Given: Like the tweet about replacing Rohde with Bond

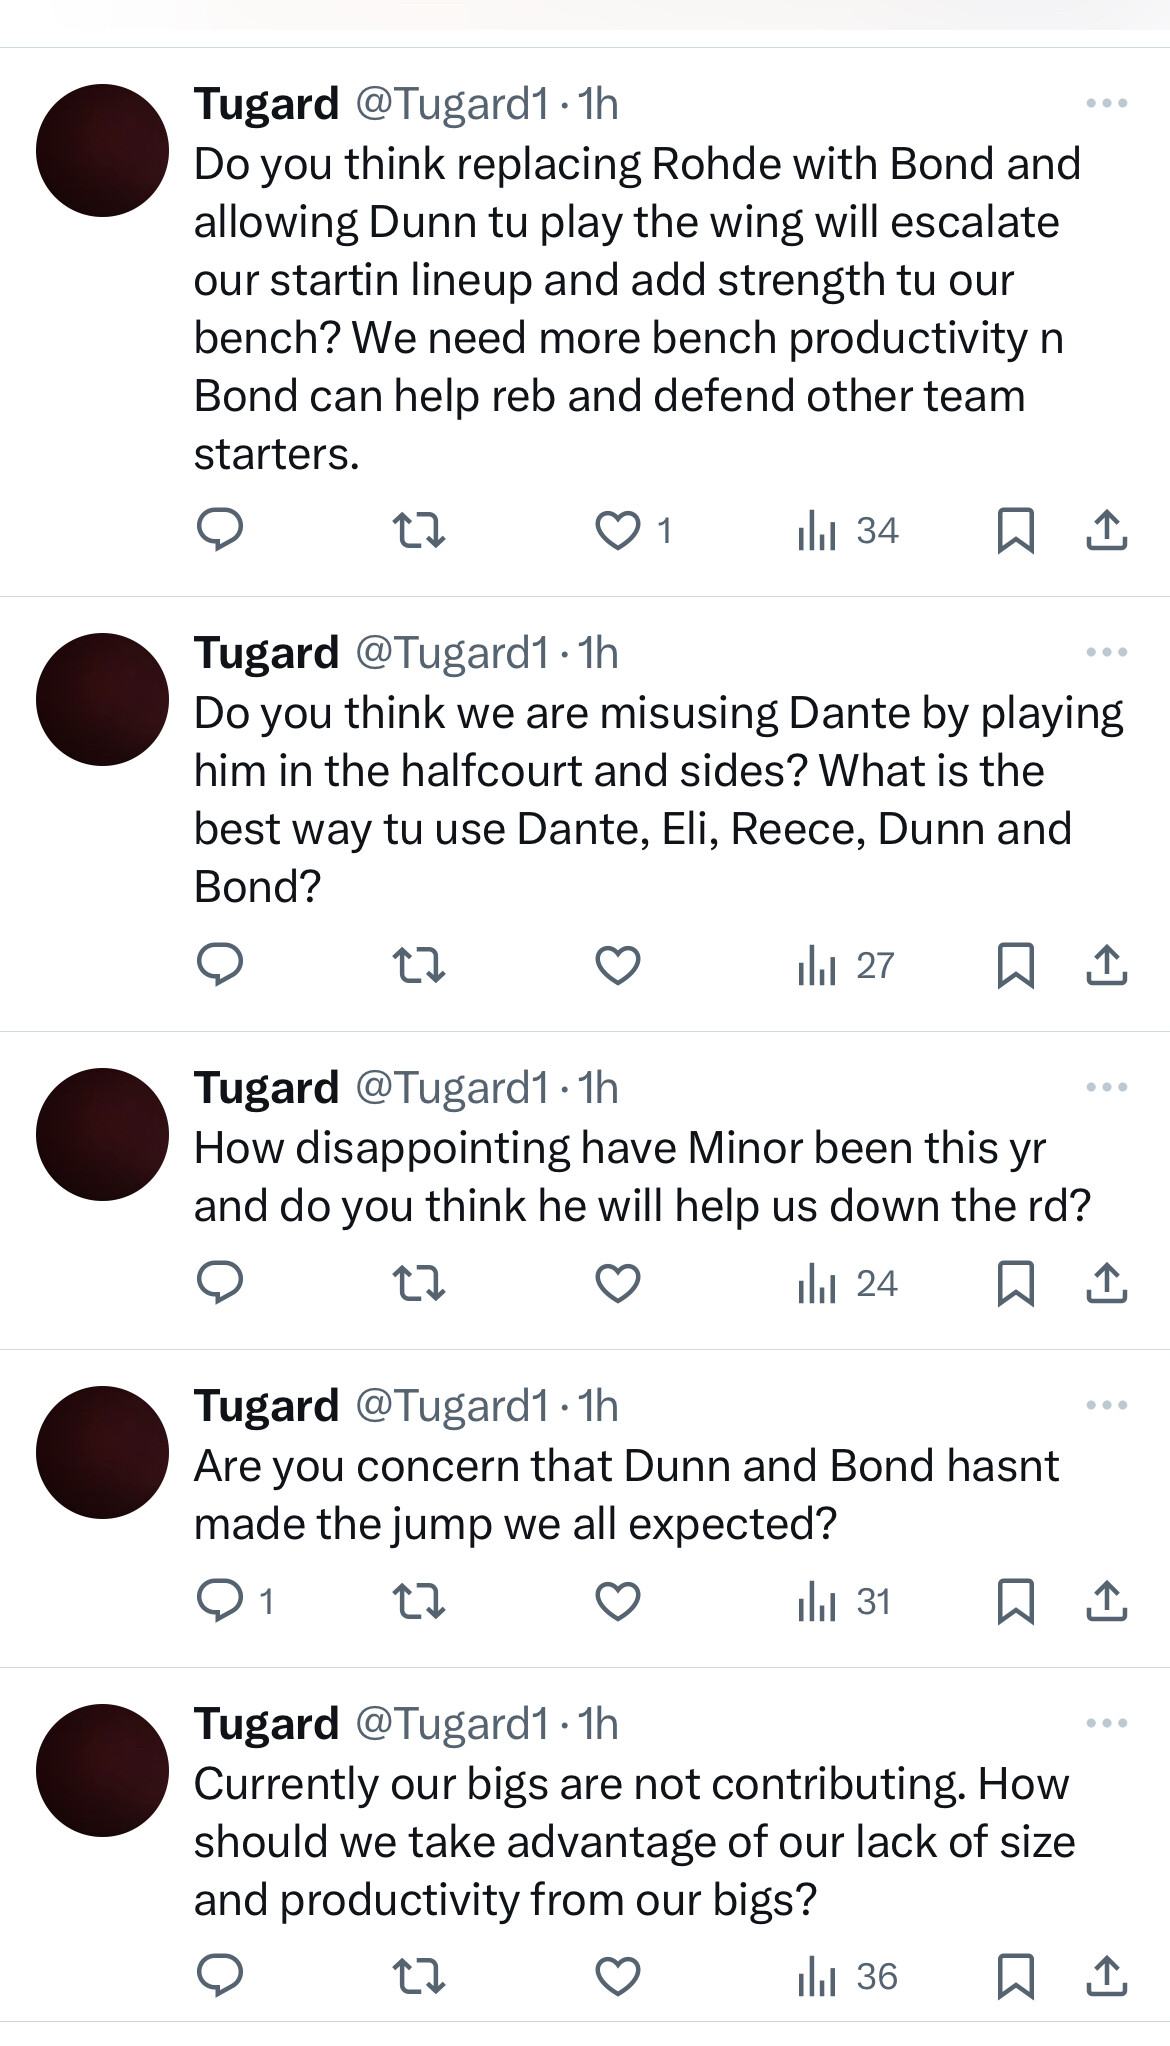Looking at the screenshot, I should 618,530.
